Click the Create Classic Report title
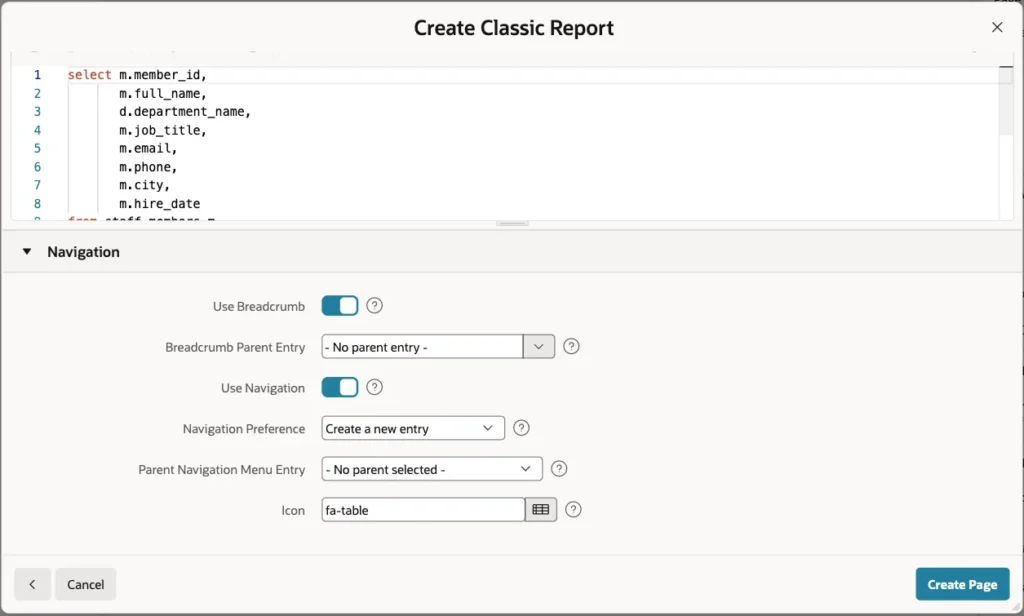This screenshot has width=1024, height=616. 514,28
